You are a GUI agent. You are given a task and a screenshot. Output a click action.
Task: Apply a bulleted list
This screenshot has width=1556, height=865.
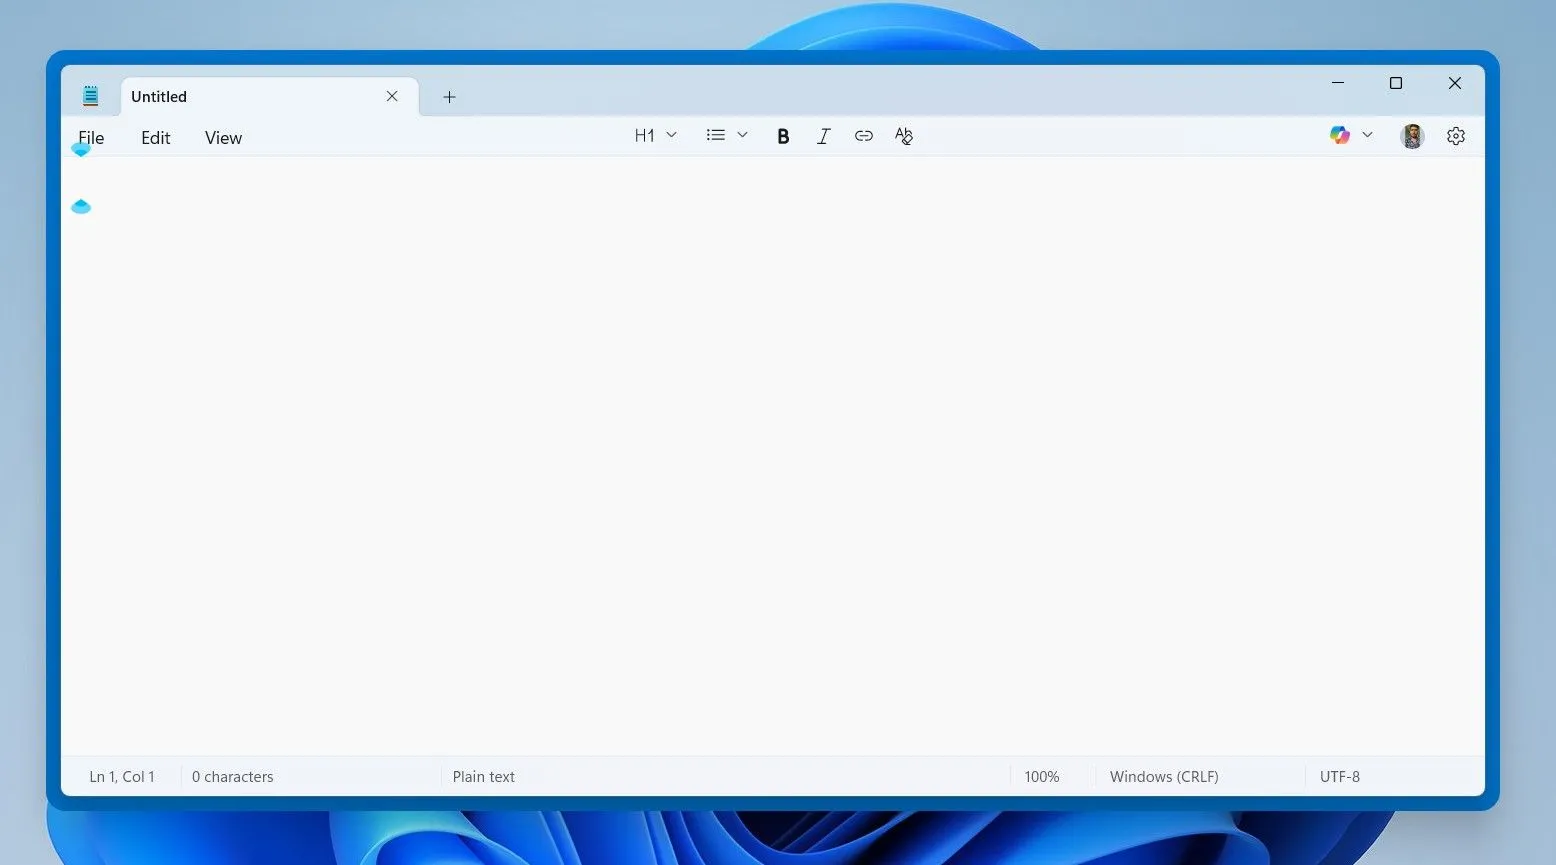(714, 135)
